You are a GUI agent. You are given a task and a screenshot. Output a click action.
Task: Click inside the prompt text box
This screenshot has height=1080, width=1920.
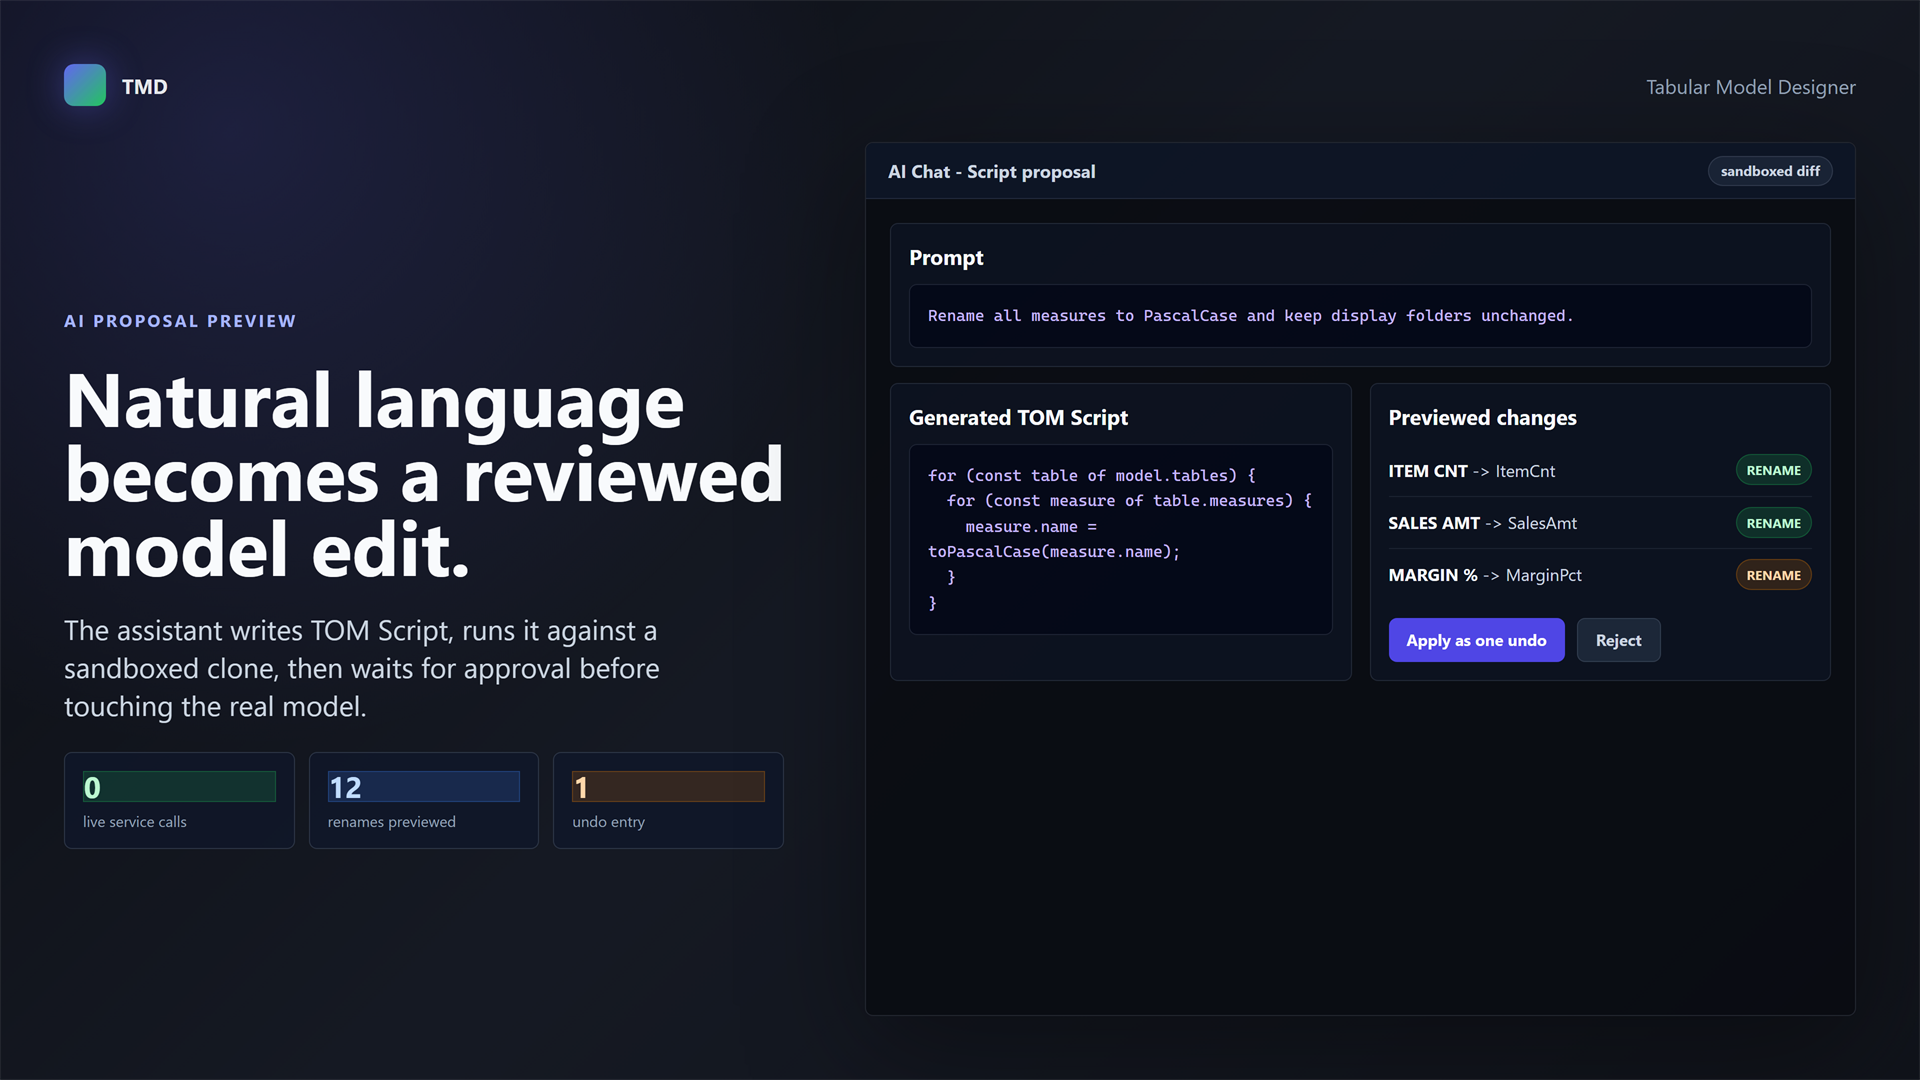click(1360, 316)
